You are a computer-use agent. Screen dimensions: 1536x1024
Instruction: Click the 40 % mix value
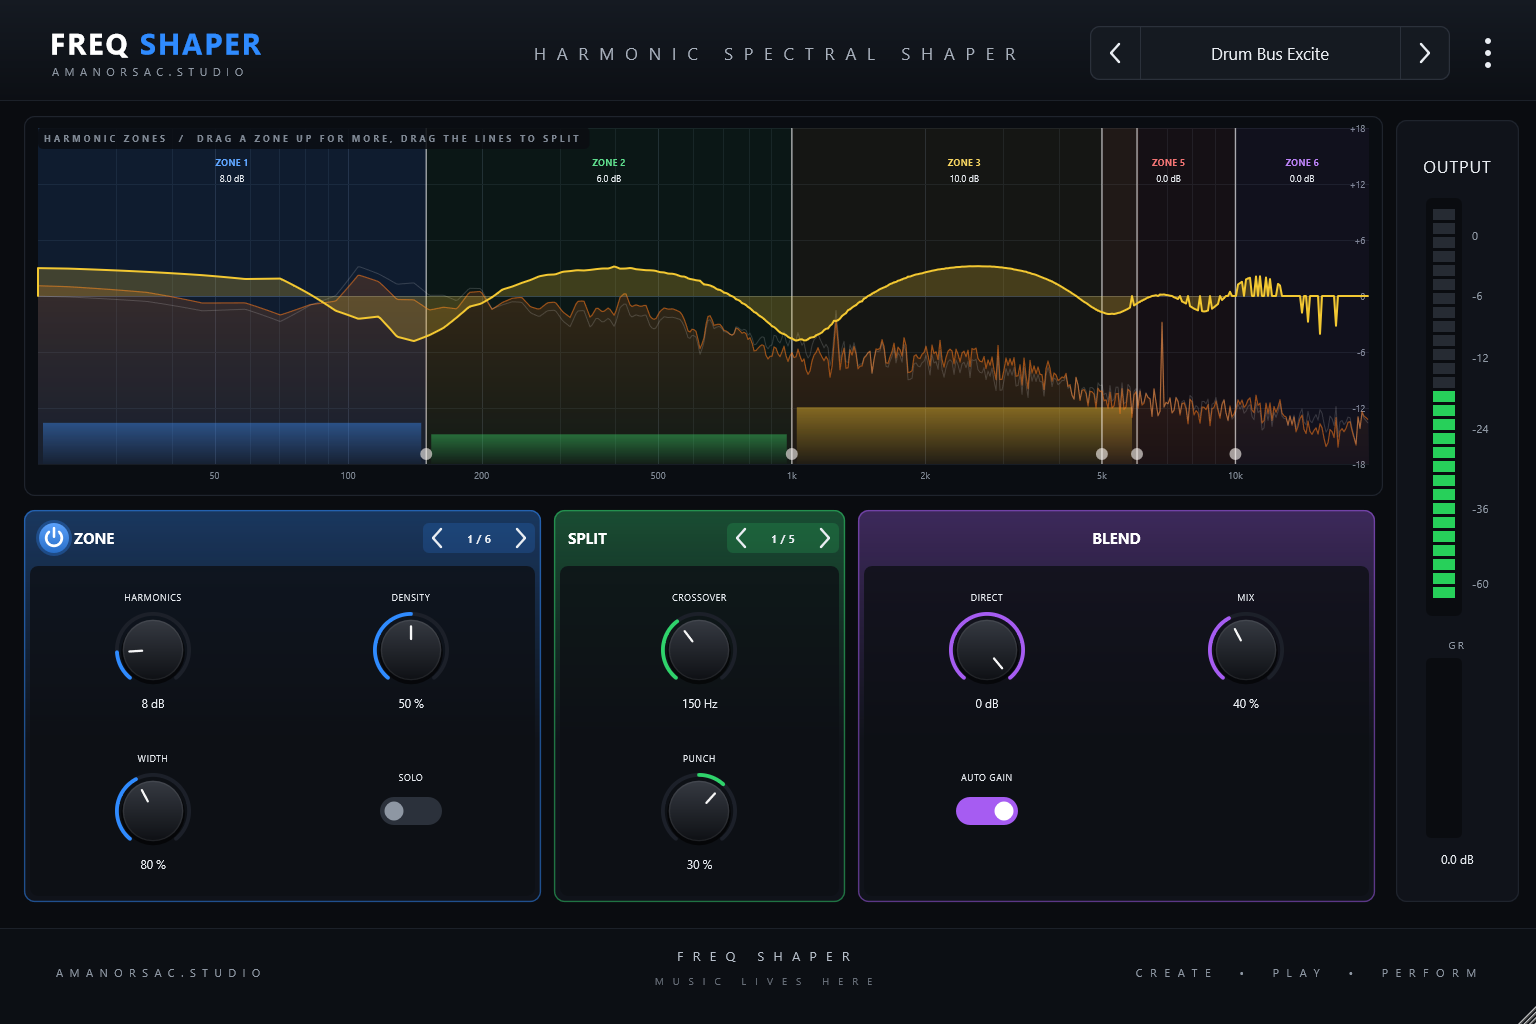pyautogui.click(x=1246, y=704)
